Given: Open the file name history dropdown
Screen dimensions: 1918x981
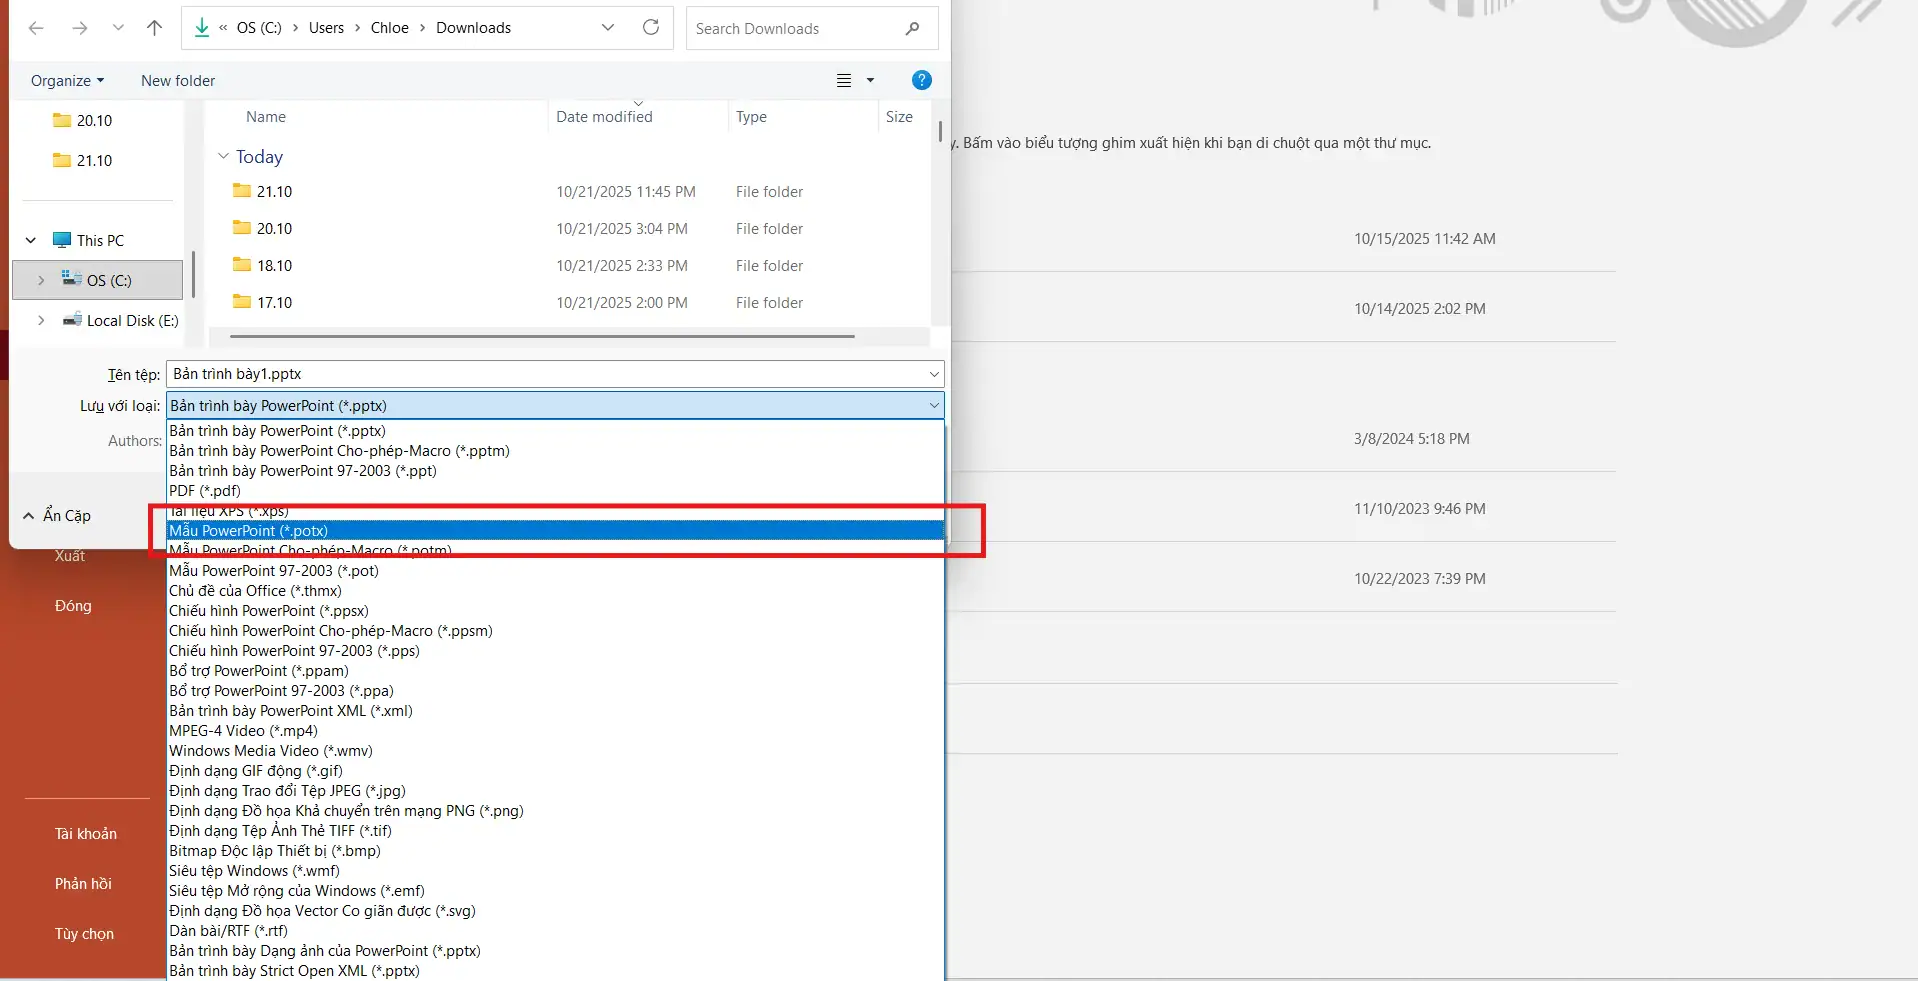Looking at the screenshot, I should 932,373.
